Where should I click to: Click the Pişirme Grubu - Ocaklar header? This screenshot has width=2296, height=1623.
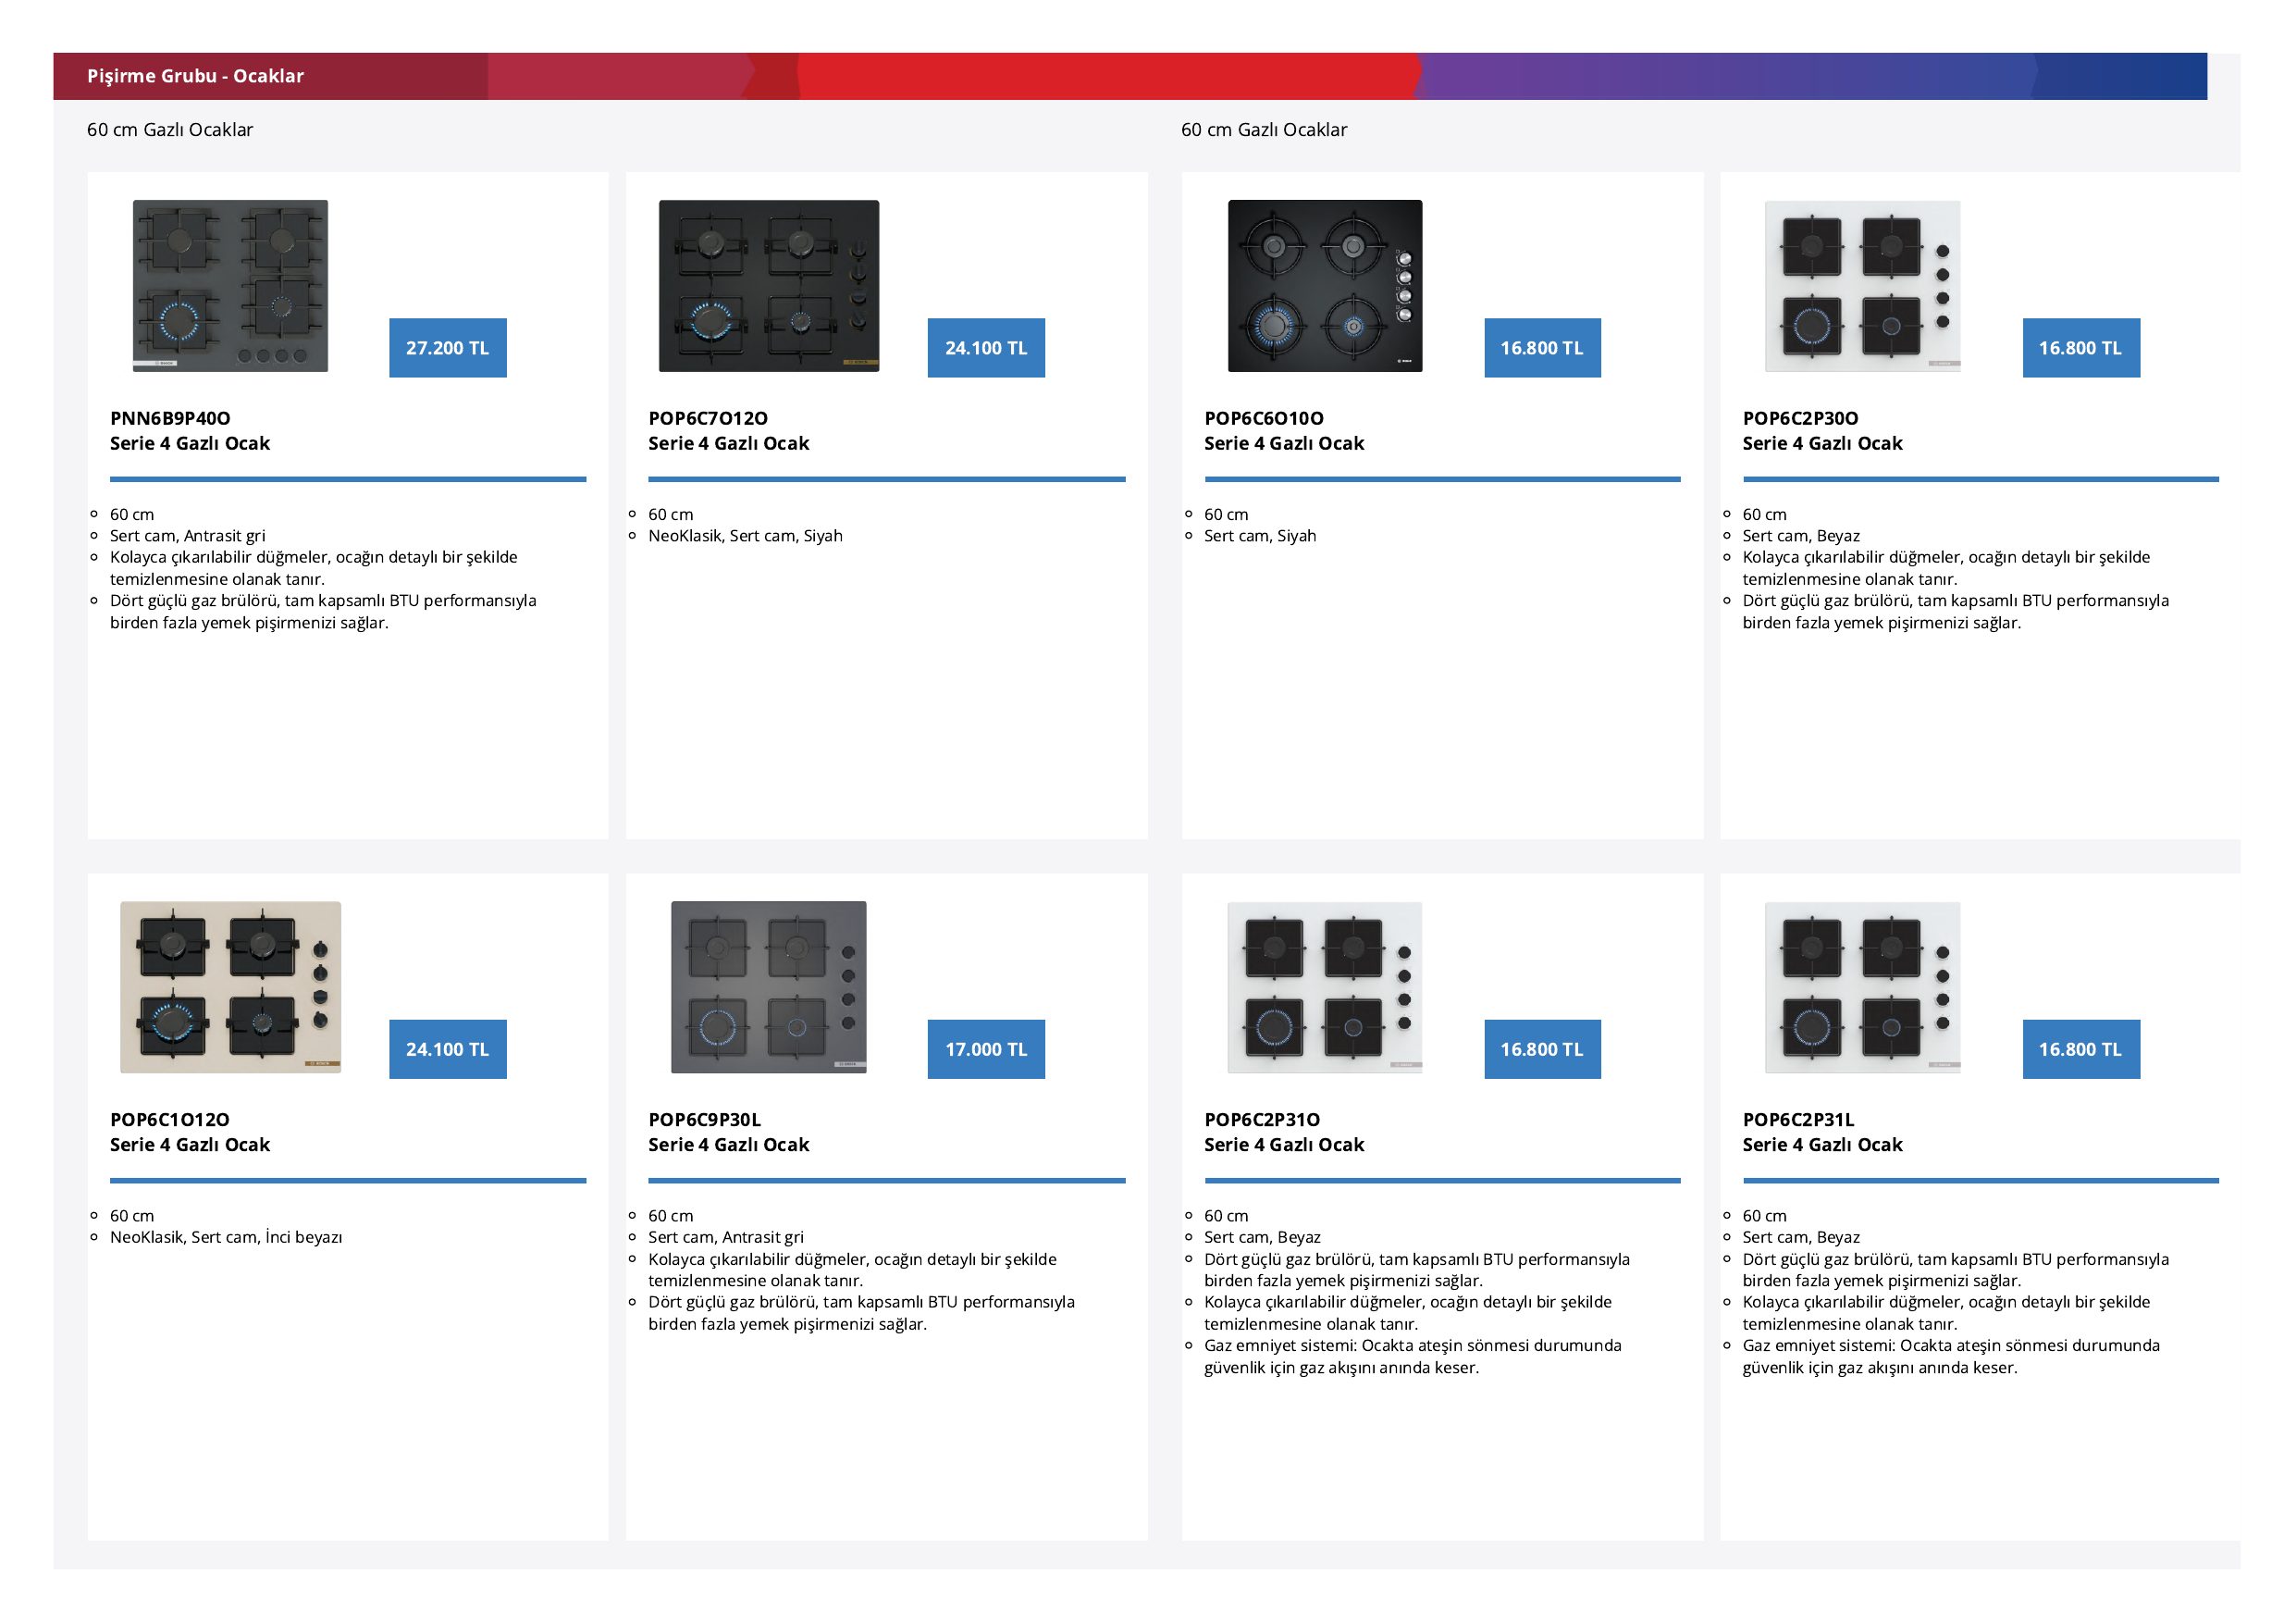point(195,76)
